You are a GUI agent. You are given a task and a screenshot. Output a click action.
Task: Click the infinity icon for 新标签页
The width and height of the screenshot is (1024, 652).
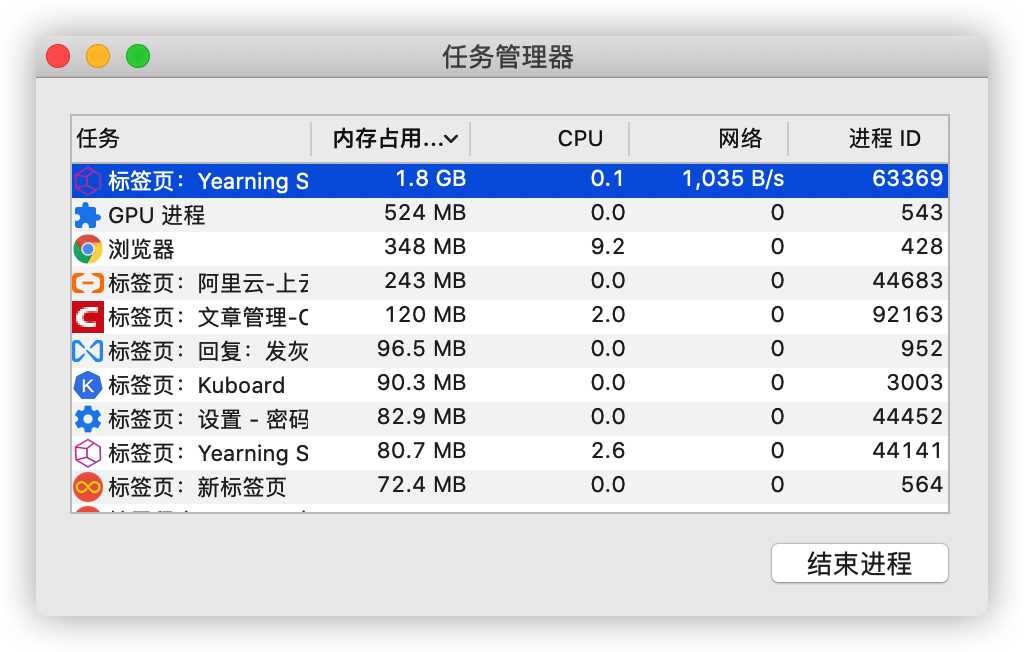pyautogui.click(x=88, y=487)
